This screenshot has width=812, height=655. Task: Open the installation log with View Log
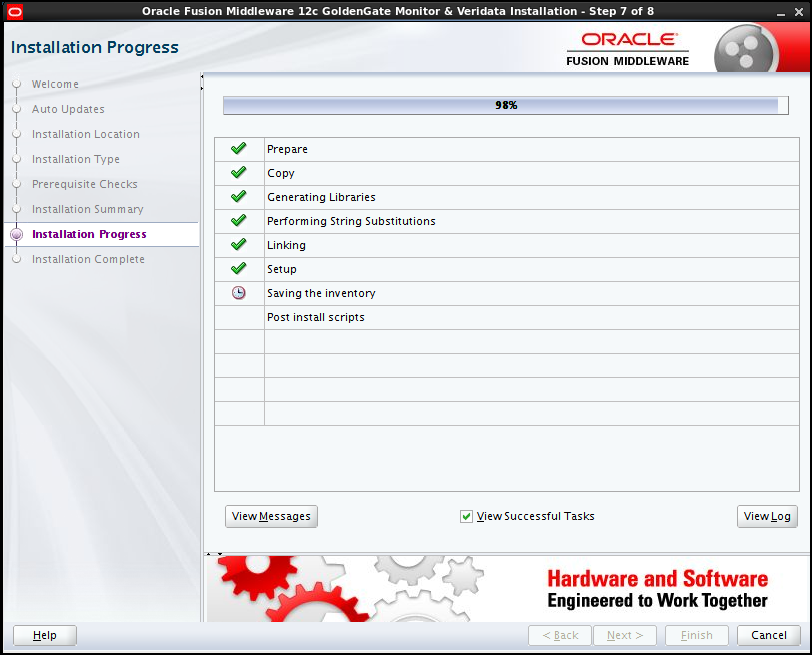point(767,516)
